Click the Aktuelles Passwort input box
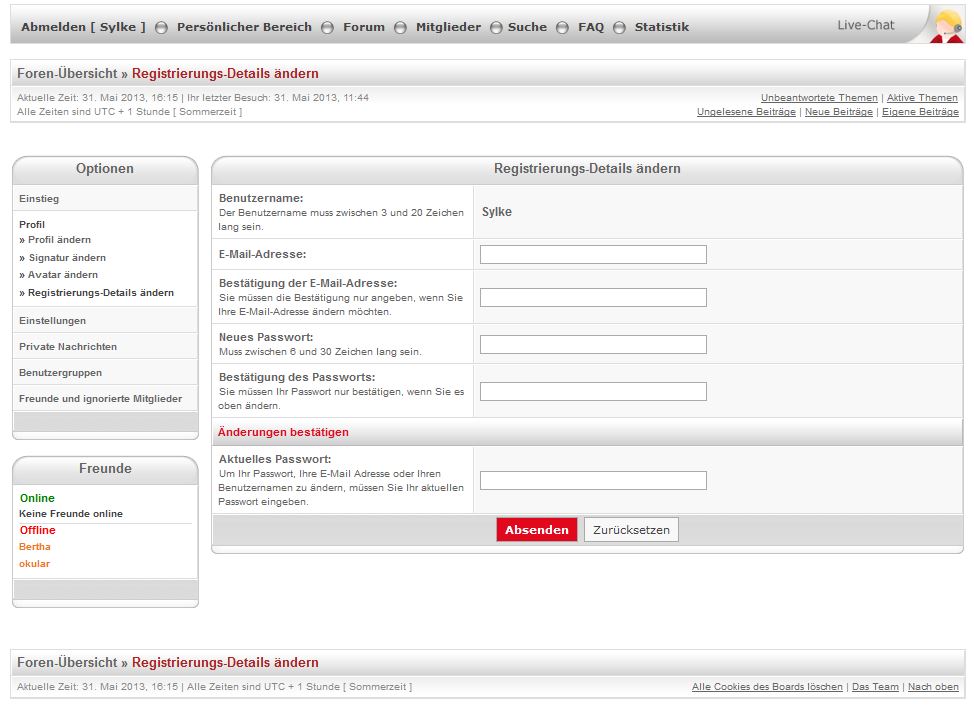This screenshot has width=974, height=706. [x=593, y=480]
